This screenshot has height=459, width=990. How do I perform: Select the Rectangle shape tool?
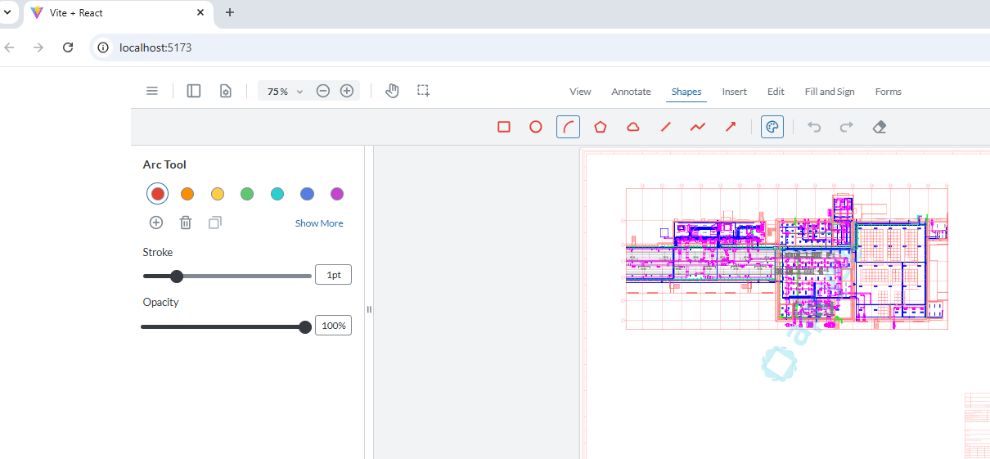pyautogui.click(x=504, y=127)
